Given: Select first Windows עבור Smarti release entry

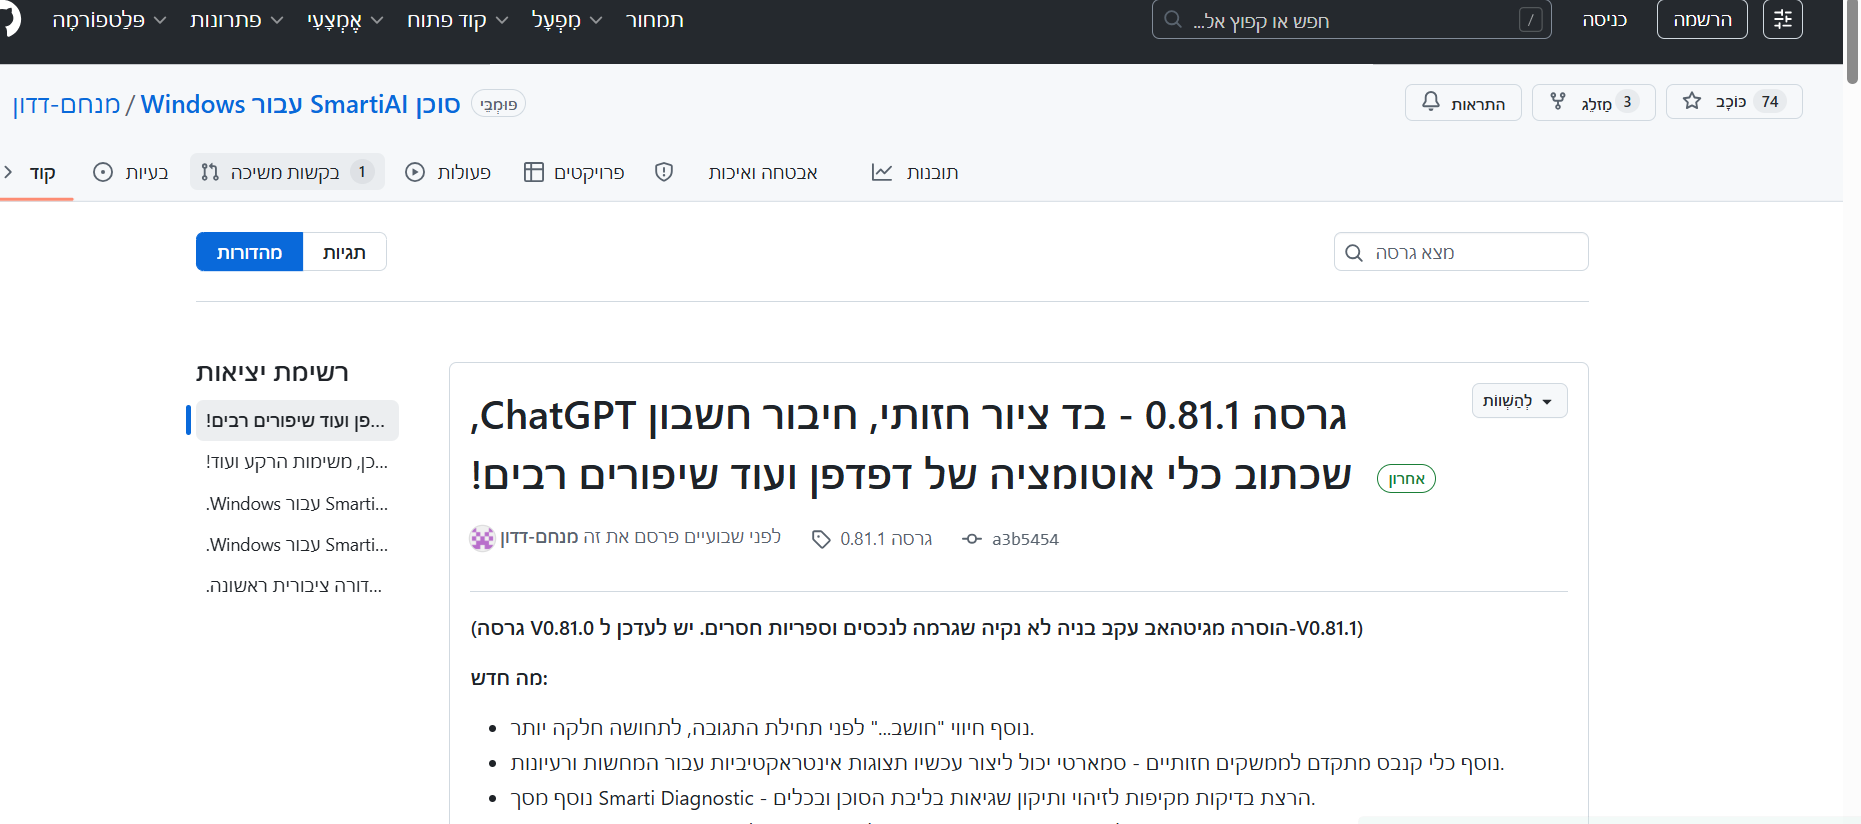Looking at the screenshot, I should click(x=296, y=504).
